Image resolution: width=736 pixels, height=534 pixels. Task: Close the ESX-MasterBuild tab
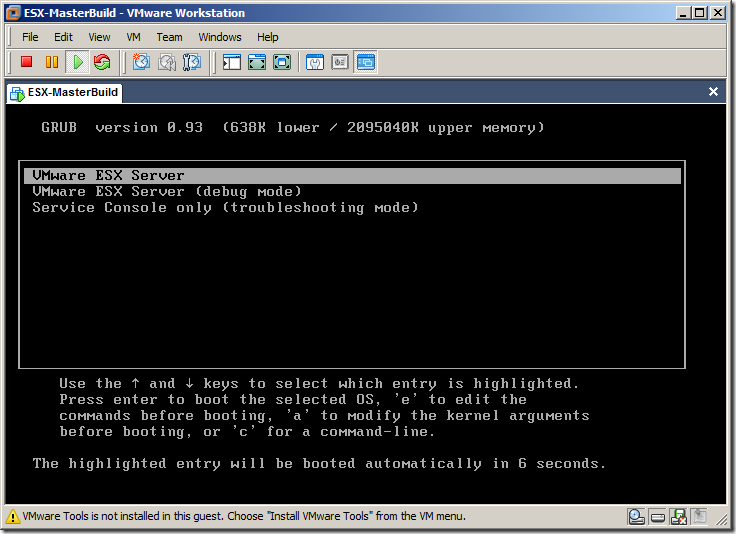tap(713, 92)
